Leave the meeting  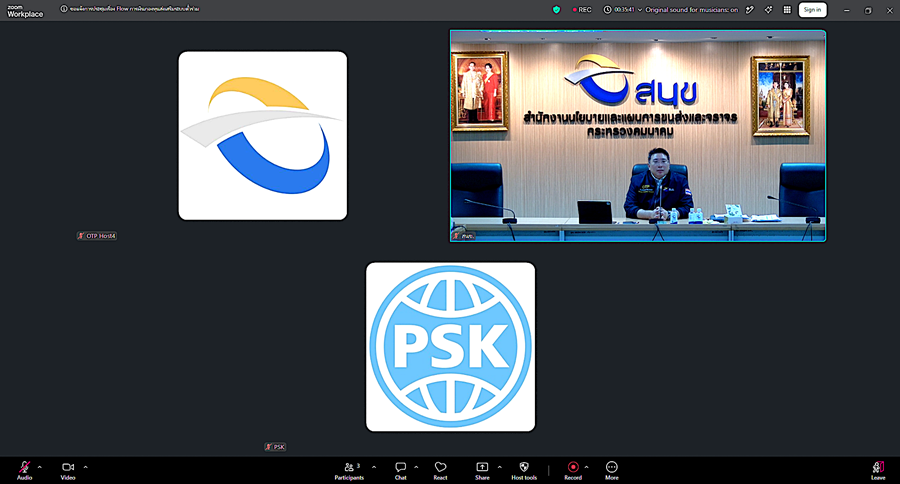878,470
